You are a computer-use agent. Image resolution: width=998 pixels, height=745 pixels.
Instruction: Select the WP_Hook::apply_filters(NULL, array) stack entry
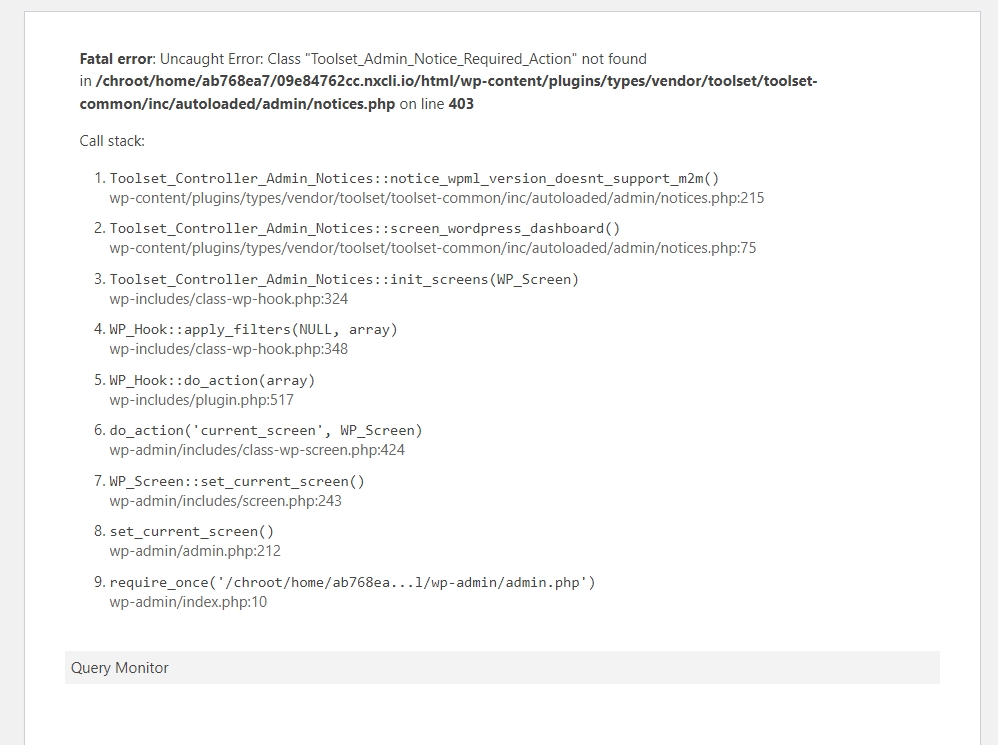253,330
